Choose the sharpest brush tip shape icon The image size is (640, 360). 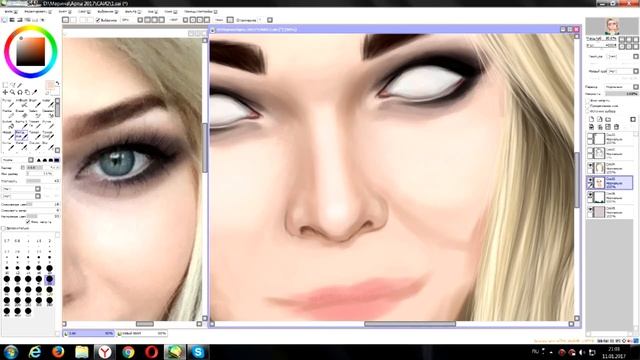39,160
